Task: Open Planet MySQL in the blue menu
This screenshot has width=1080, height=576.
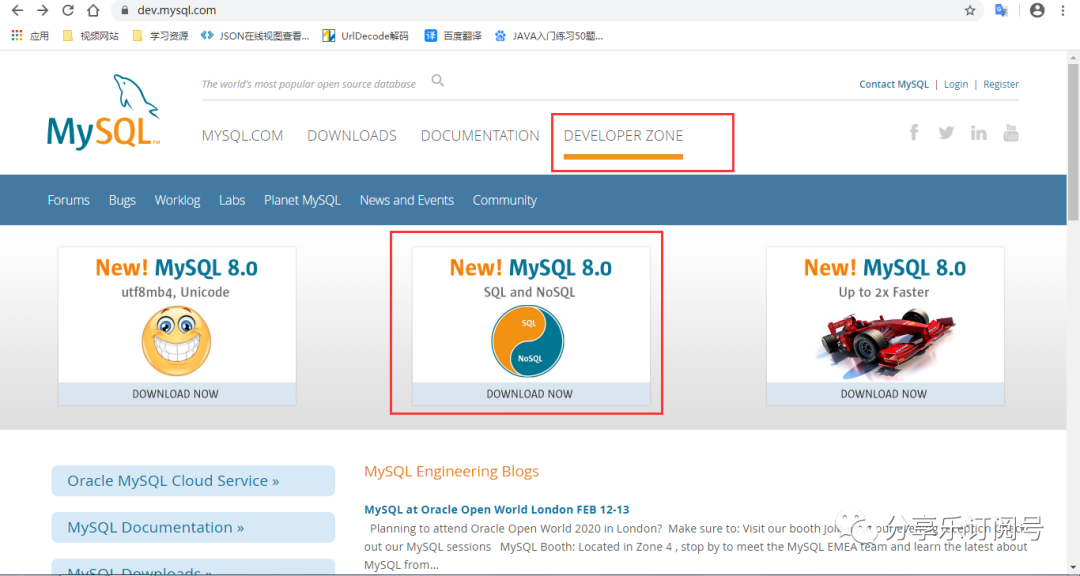Action: (x=302, y=200)
